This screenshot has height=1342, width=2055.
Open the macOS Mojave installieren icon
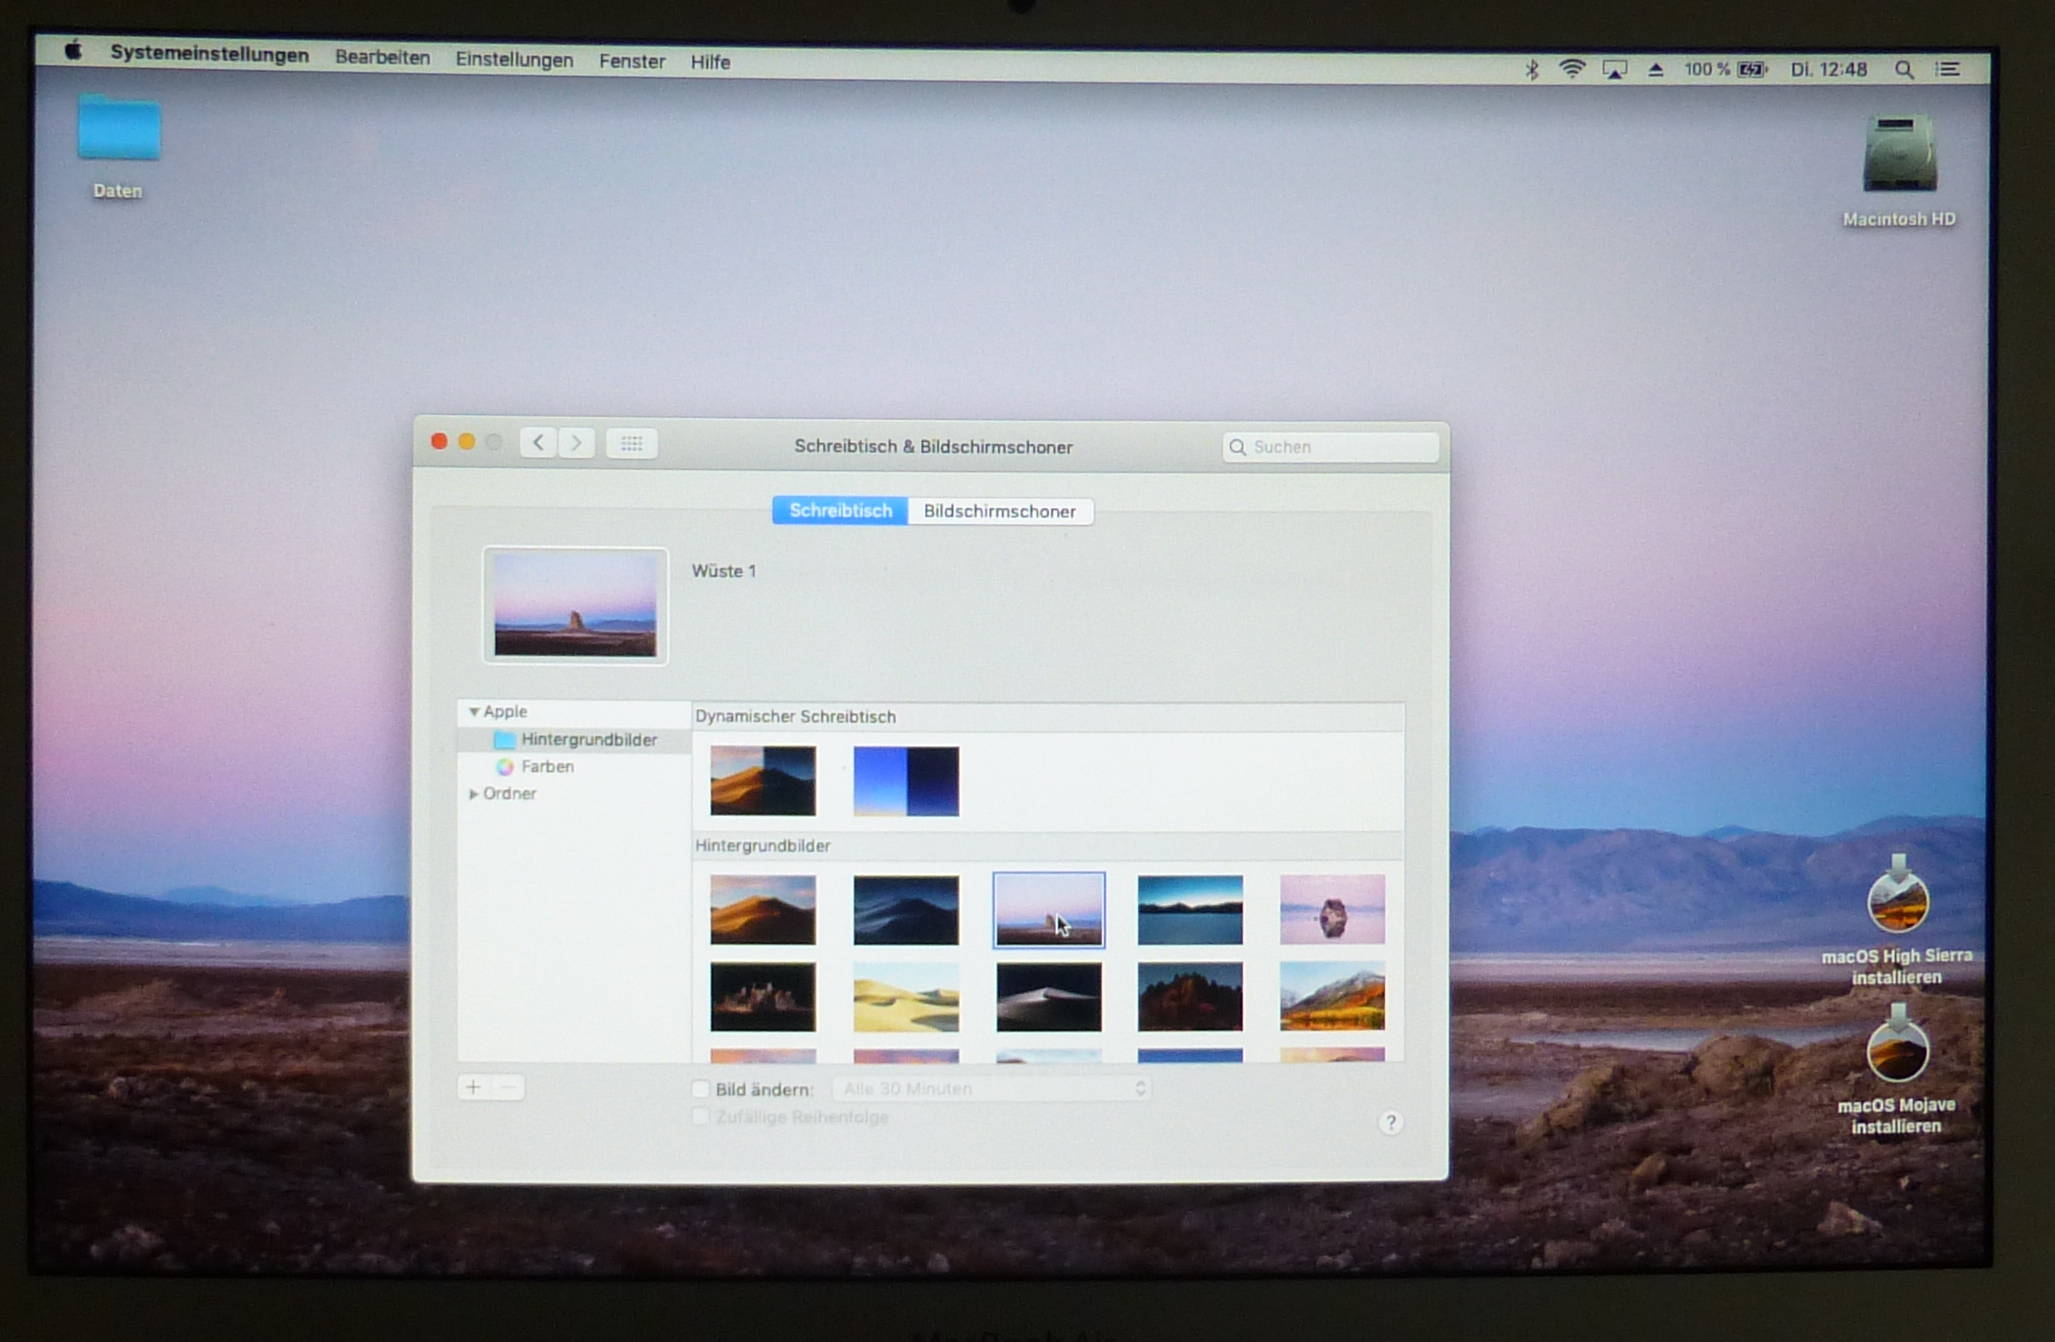click(1896, 1052)
